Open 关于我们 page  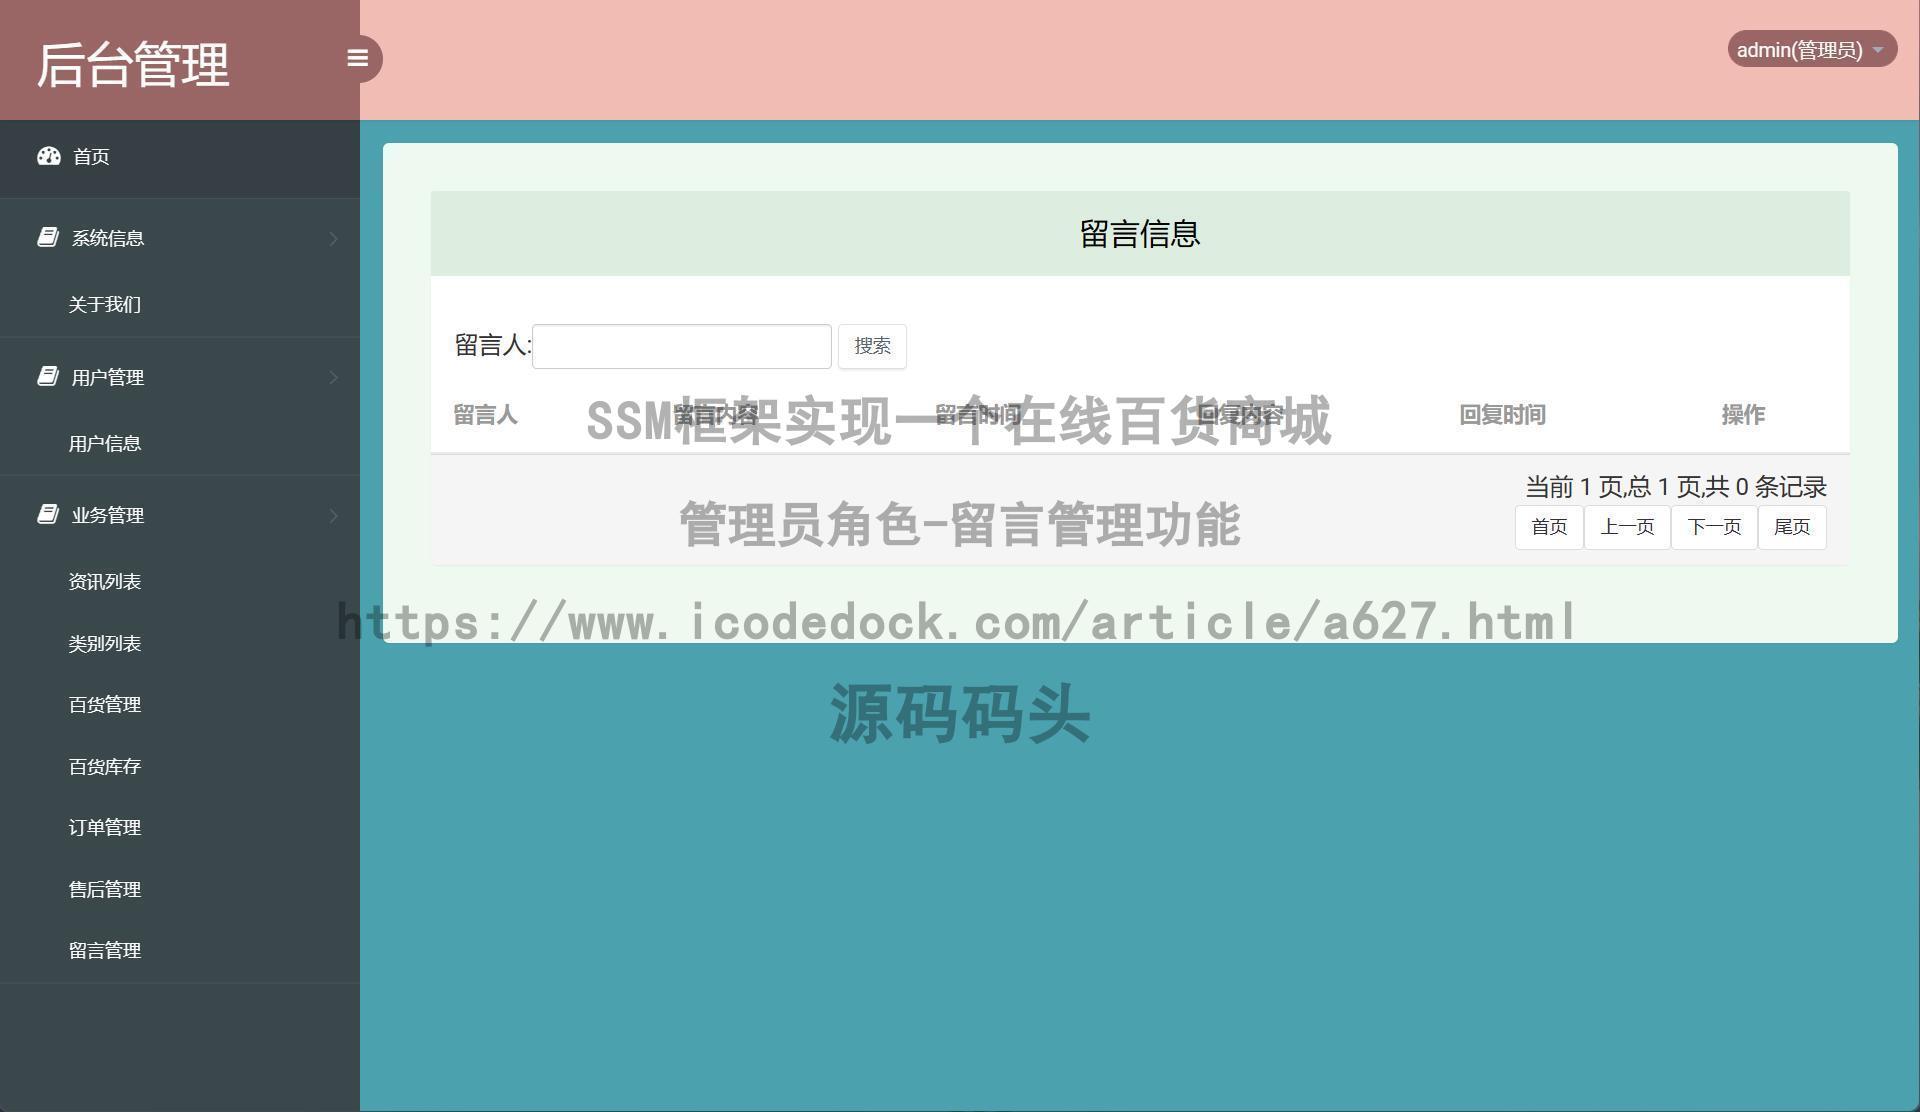(104, 304)
